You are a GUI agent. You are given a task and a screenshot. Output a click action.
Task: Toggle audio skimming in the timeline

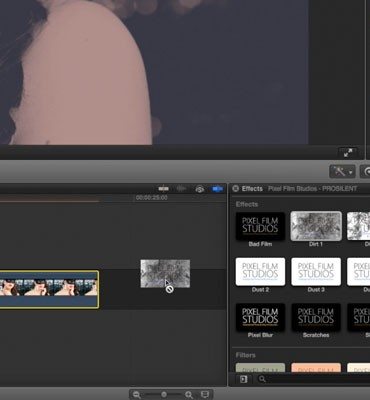pos(181,189)
